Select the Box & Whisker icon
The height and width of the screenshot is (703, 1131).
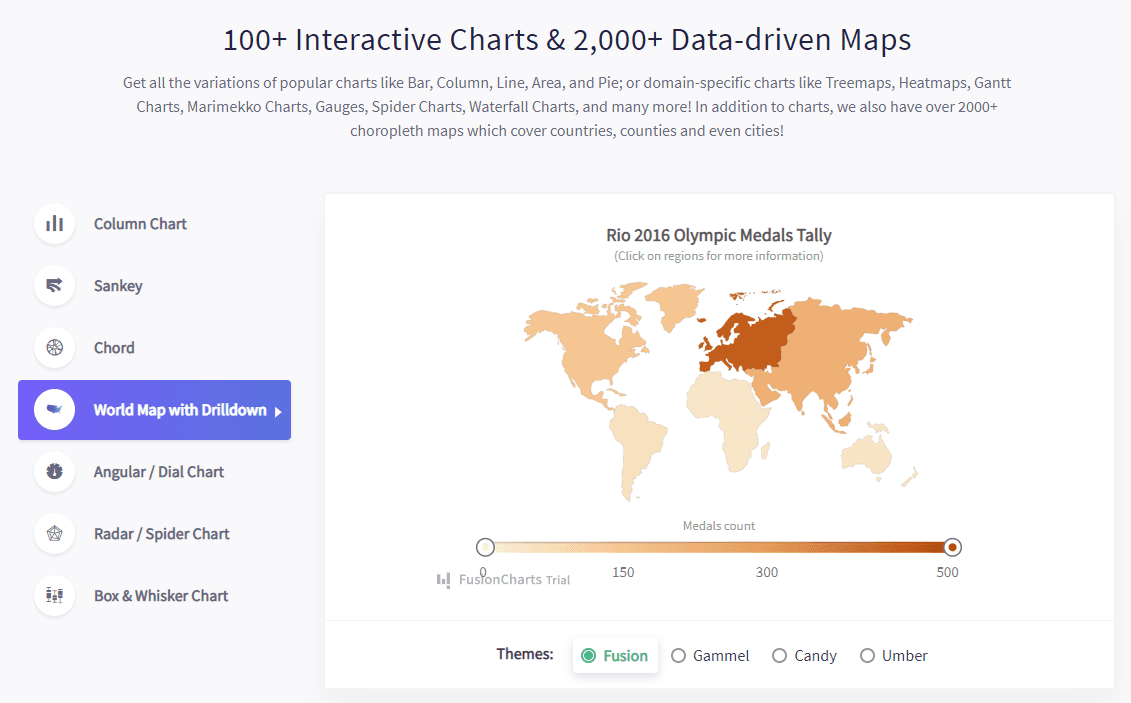pyautogui.click(x=54, y=596)
